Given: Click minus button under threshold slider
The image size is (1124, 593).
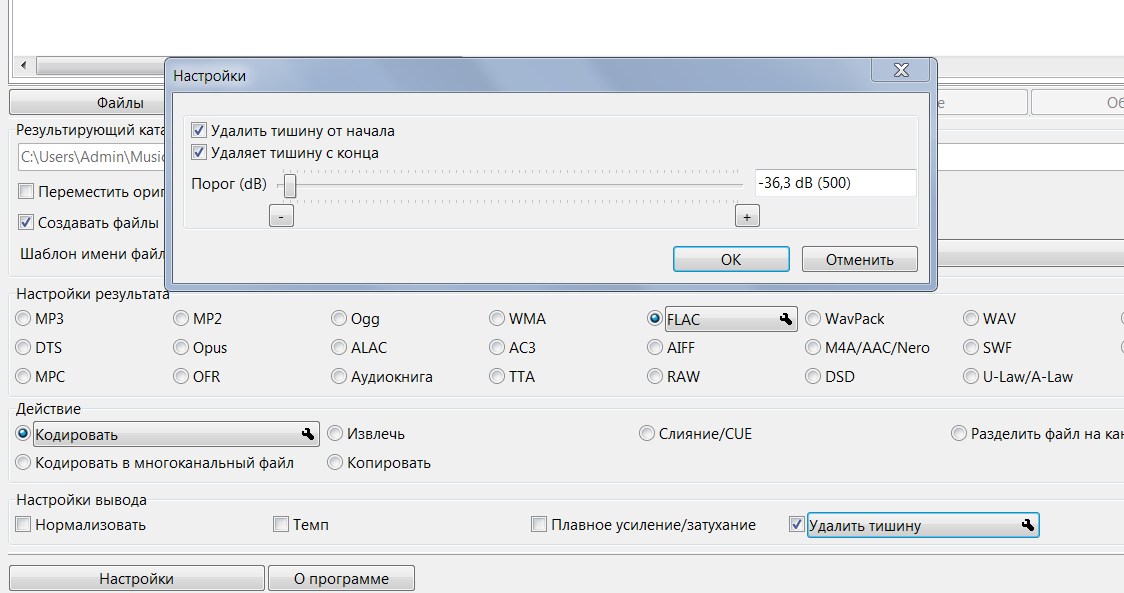Looking at the screenshot, I should coord(281,216).
